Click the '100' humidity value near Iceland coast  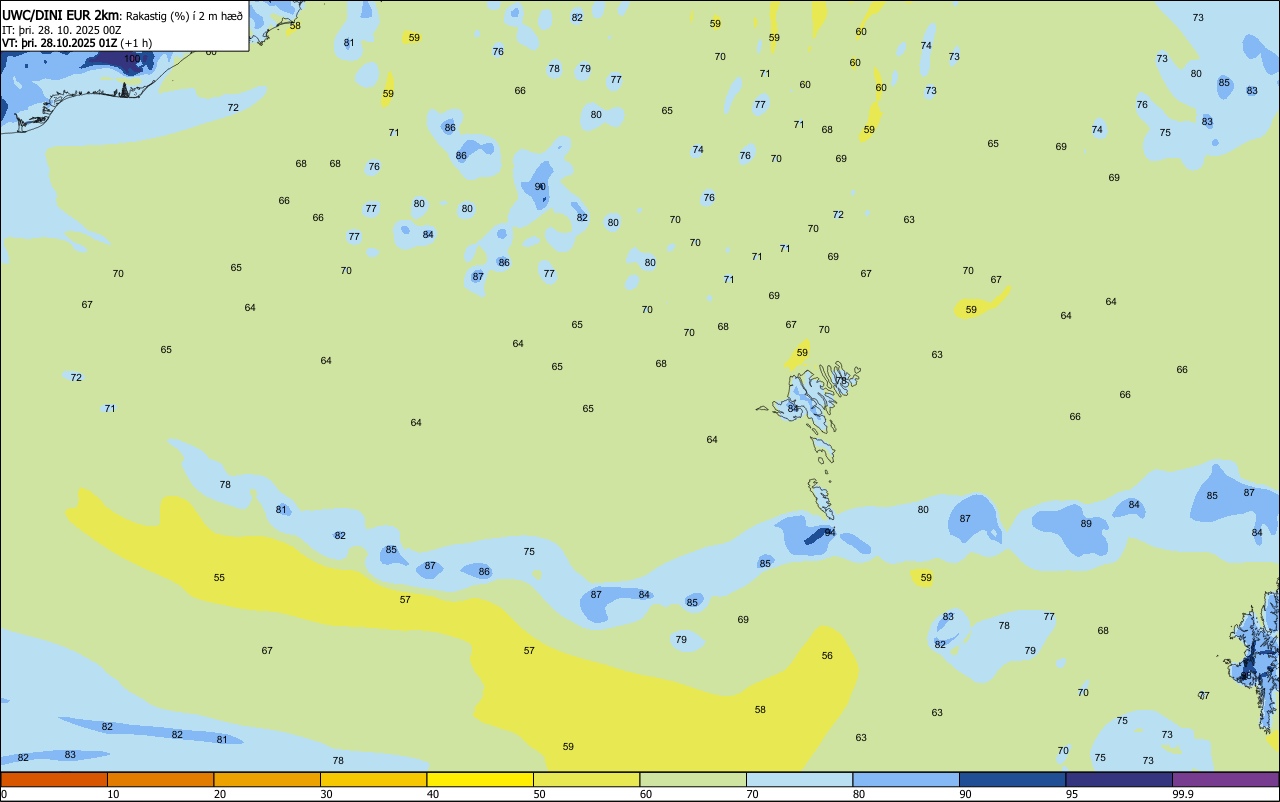132,59
